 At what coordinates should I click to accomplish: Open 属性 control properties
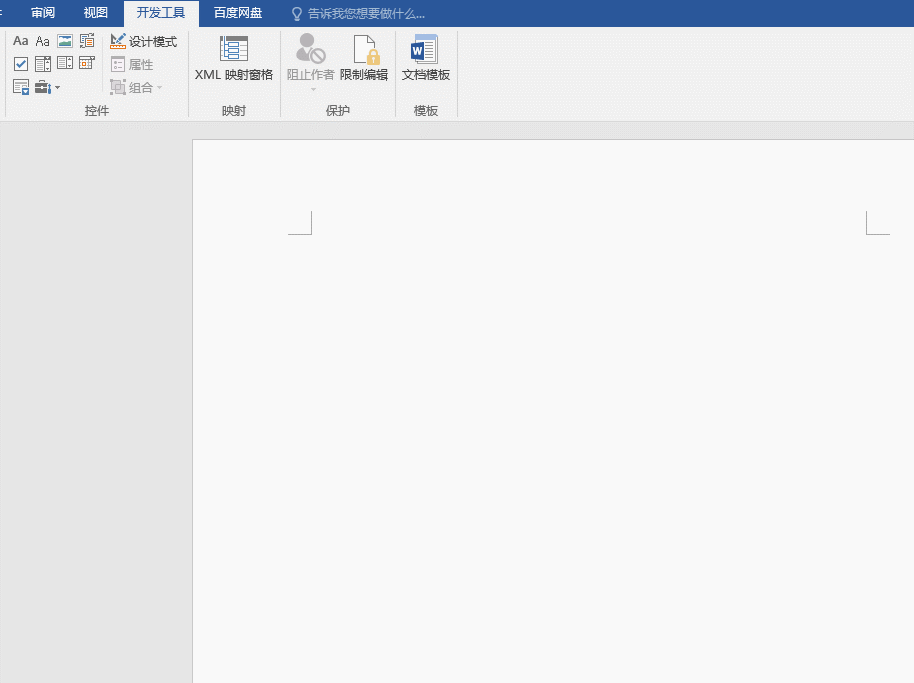pyautogui.click(x=132, y=64)
